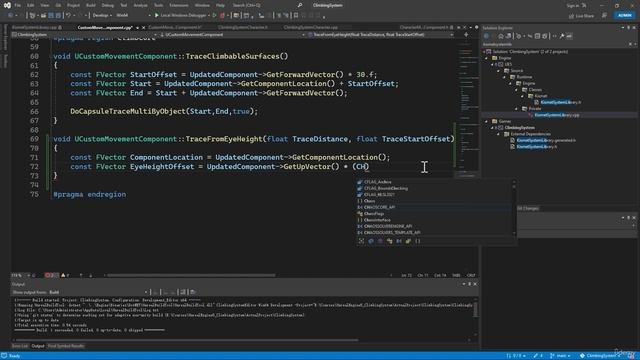
Task: Click the green play icon of Local Windows Debugger
Action: [156, 16]
